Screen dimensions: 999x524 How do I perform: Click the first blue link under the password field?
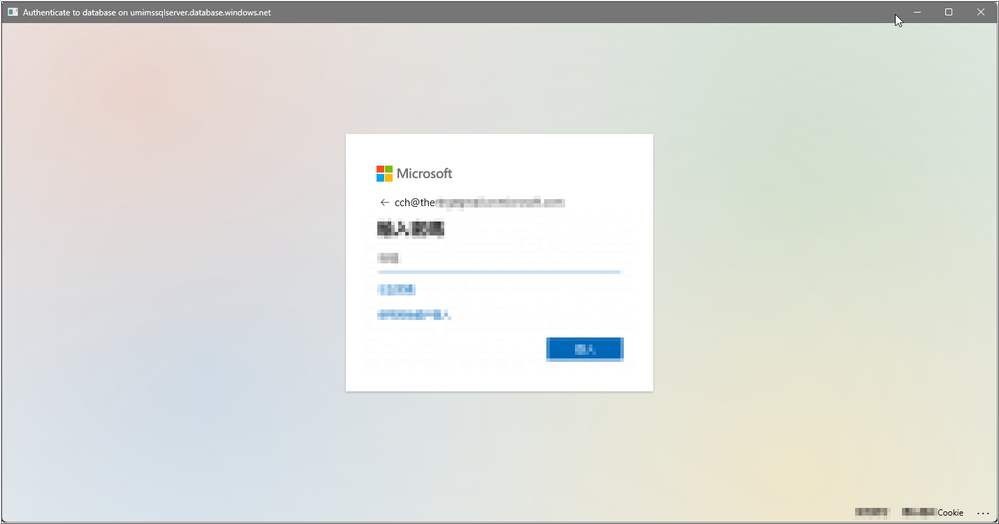pos(396,289)
